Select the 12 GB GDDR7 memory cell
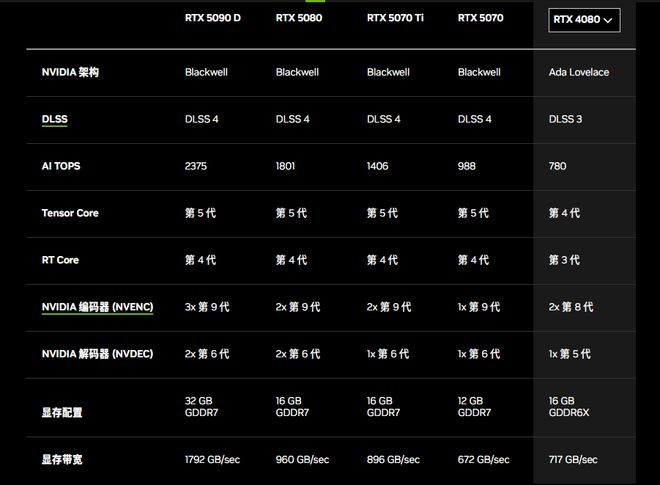660x485 pixels. 474,406
